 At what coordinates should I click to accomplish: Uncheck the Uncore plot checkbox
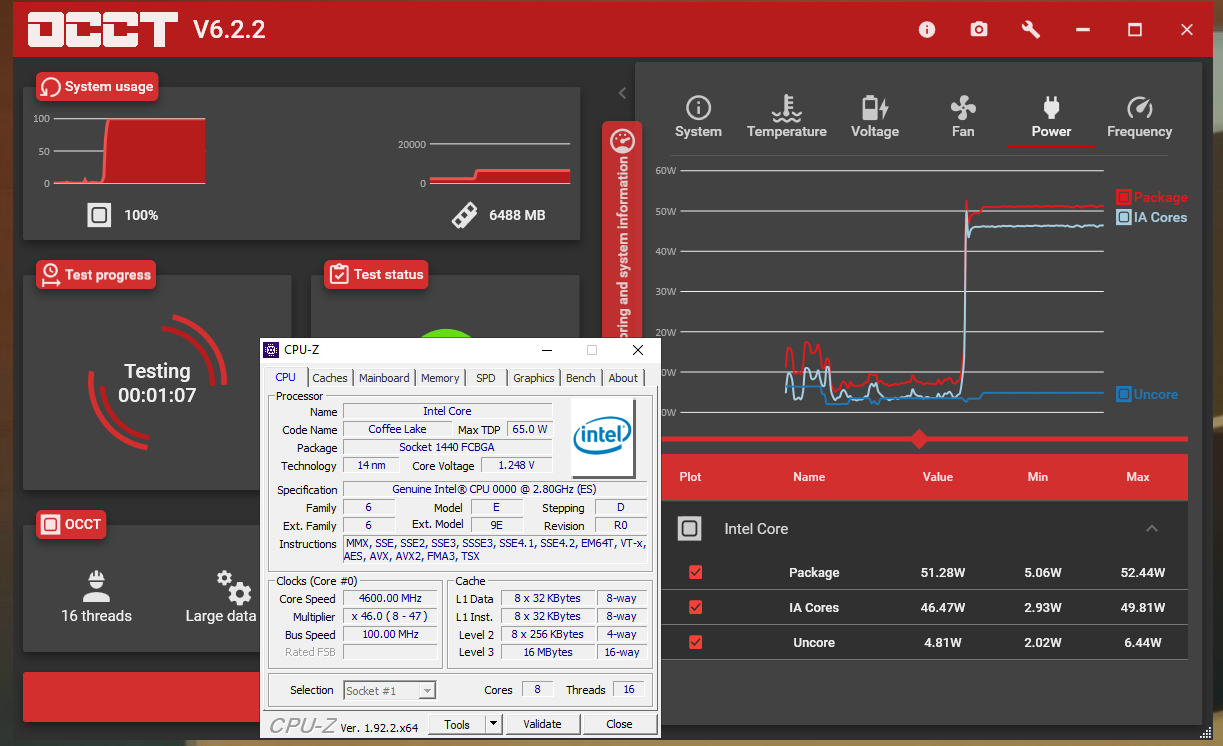(x=696, y=642)
